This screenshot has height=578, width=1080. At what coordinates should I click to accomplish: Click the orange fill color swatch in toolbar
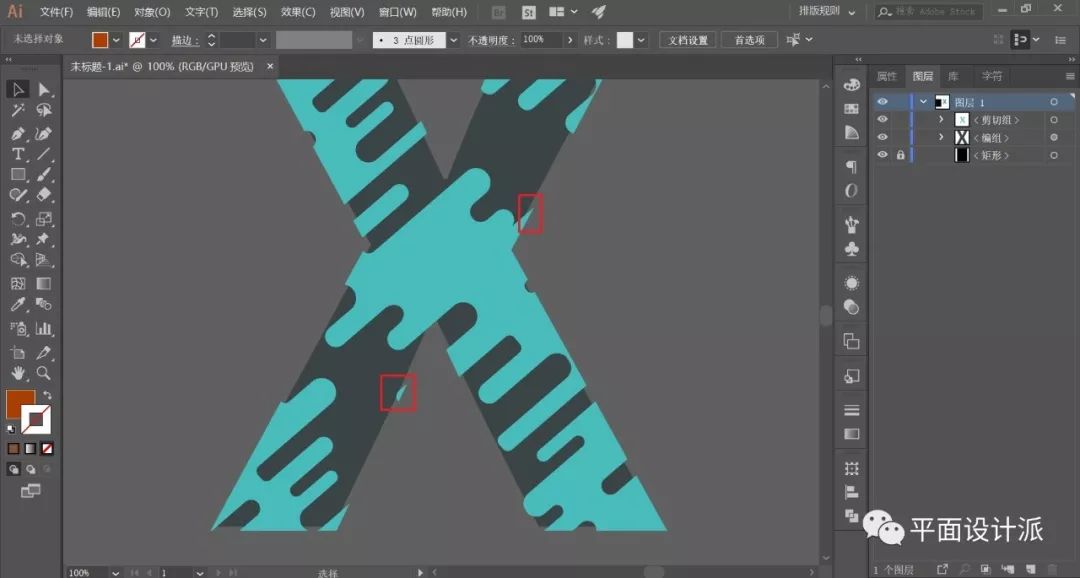[20, 404]
